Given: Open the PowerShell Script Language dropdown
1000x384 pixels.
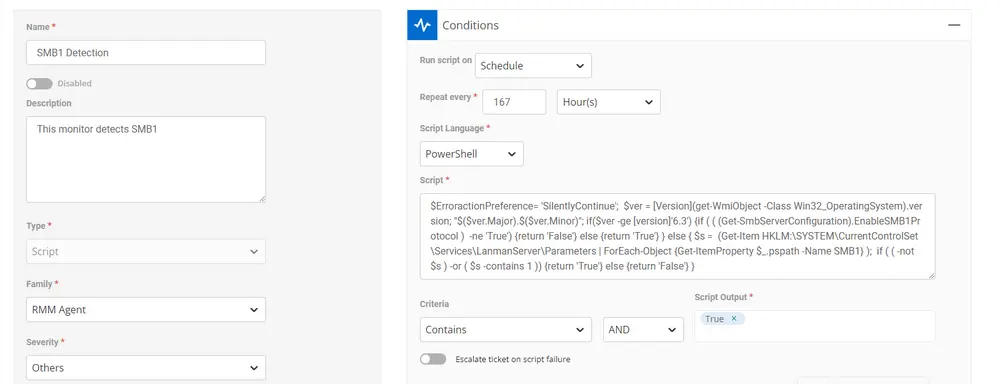Looking at the screenshot, I should pos(471,154).
